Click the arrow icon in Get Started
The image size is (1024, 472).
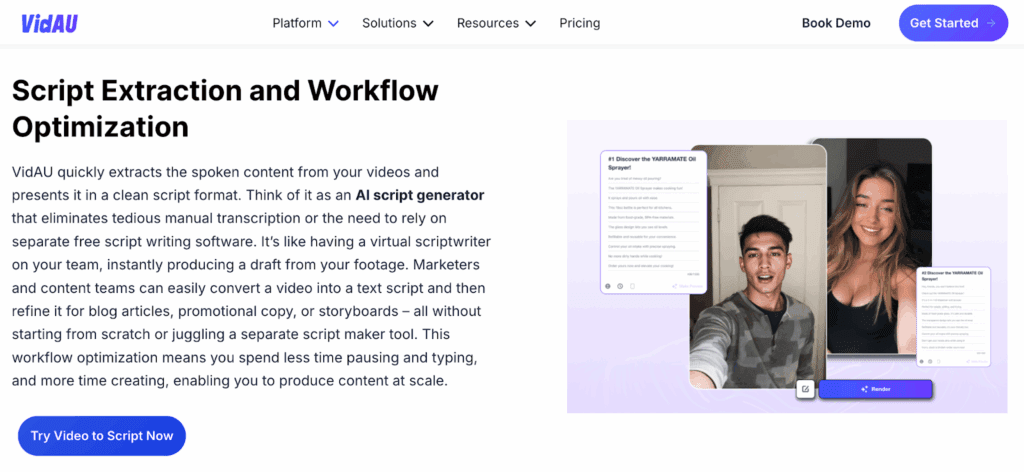coord(991,23)
